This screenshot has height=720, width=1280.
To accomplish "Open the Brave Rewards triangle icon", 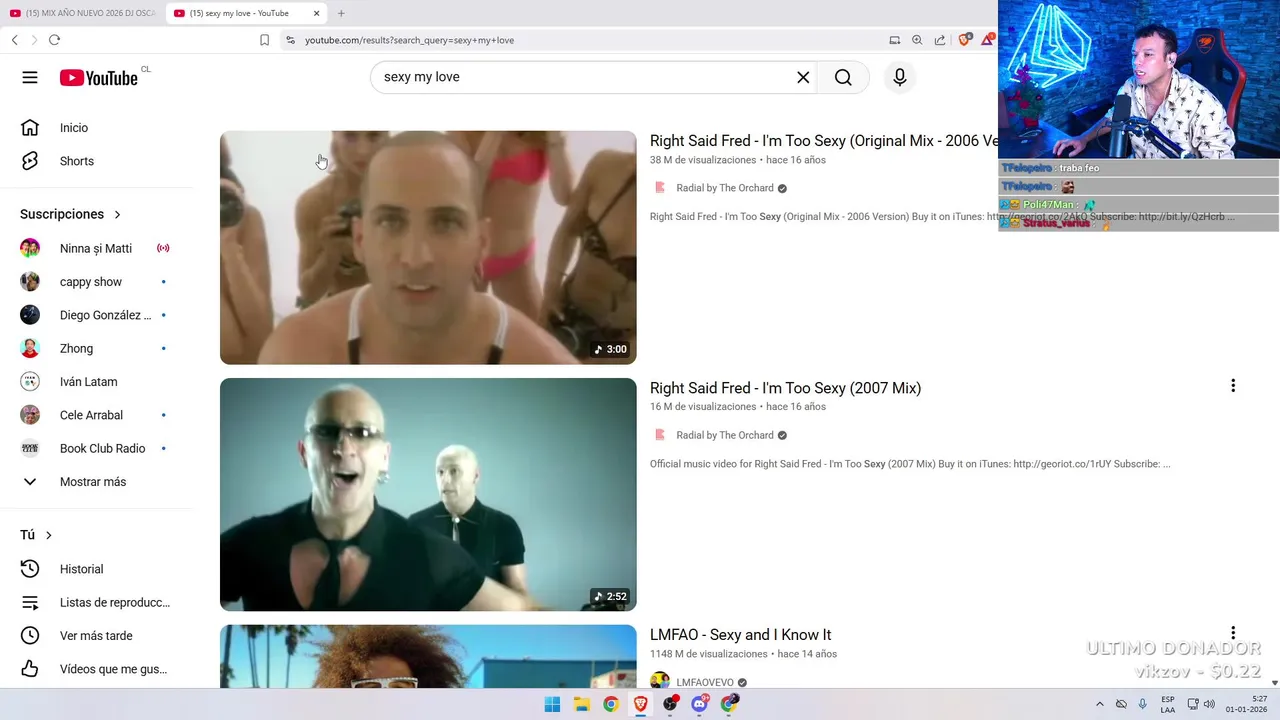I will (988, 39).
